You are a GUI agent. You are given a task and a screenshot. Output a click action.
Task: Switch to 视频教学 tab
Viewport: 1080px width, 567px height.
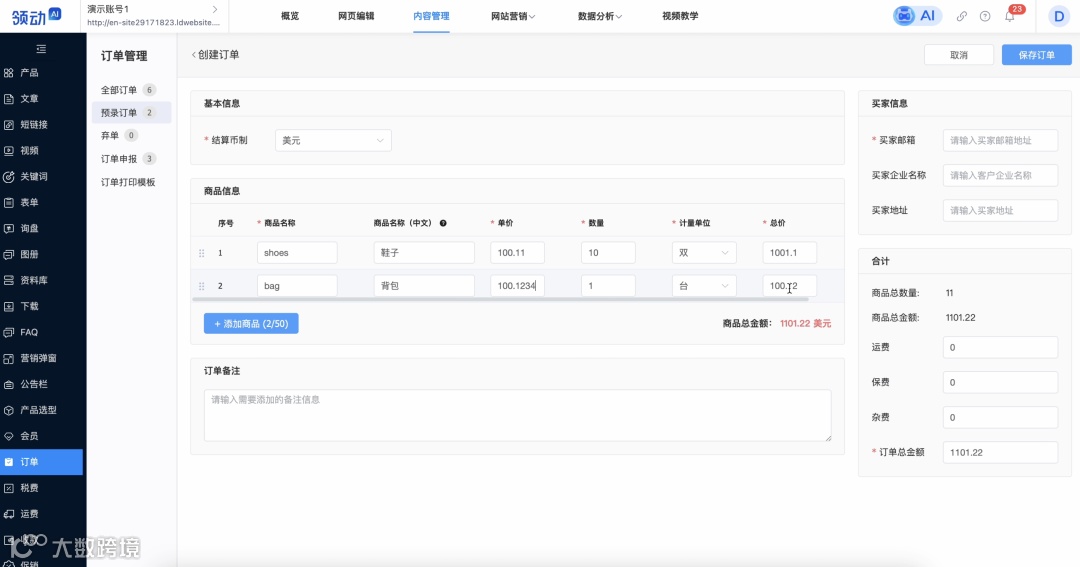tap(681, 16)
